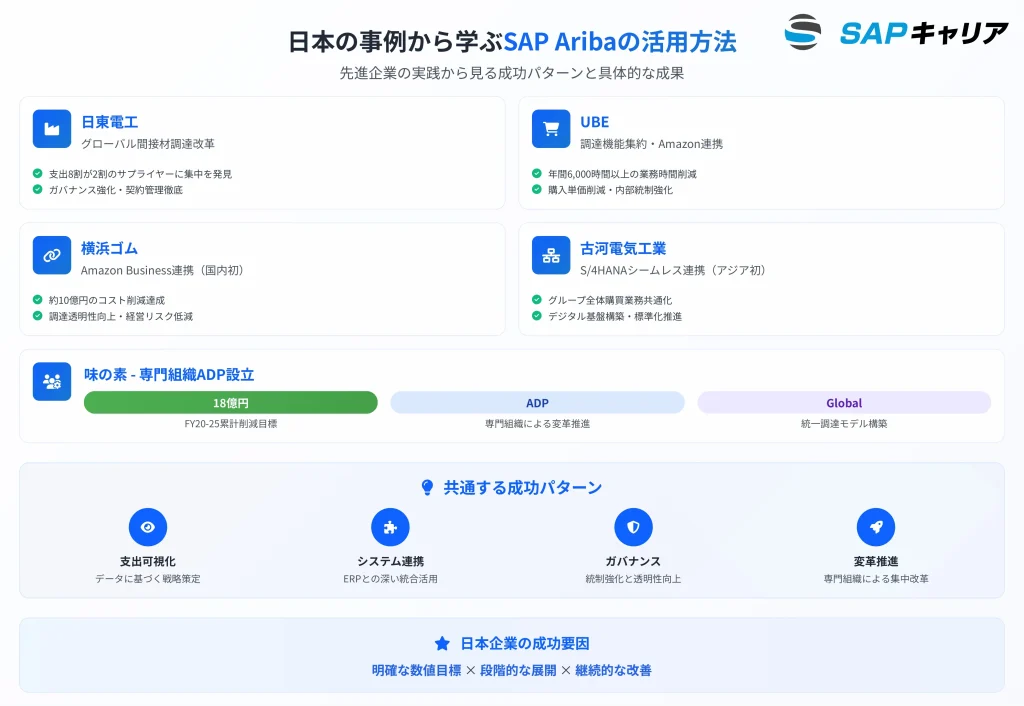This screenshot has width=1024, height=706.
Task: Click the text データに基づく戦略策定
Action: [x=148, y=579]
